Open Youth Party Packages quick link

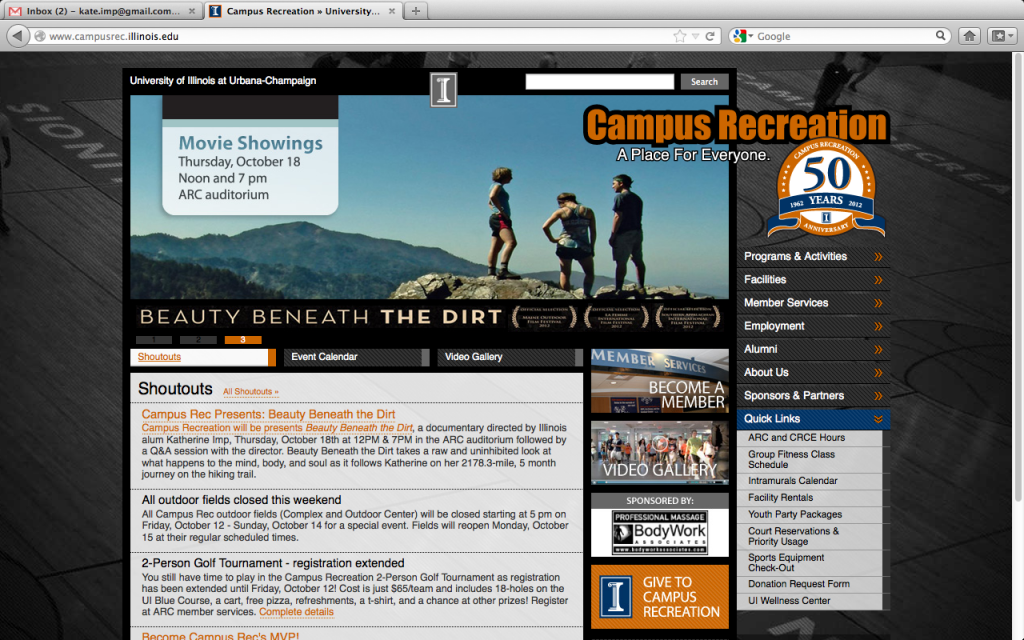(x=795, y=515)
